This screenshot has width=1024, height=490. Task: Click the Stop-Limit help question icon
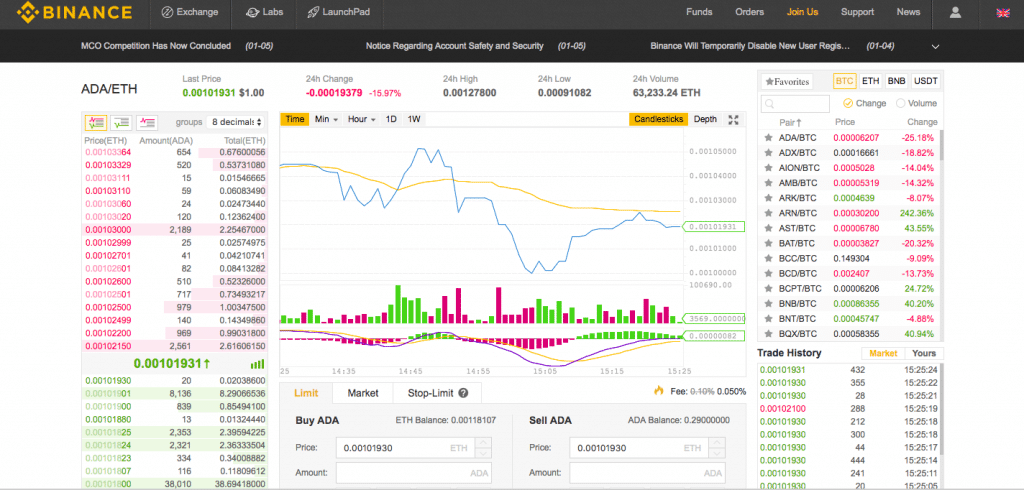(x=464, y=393)
